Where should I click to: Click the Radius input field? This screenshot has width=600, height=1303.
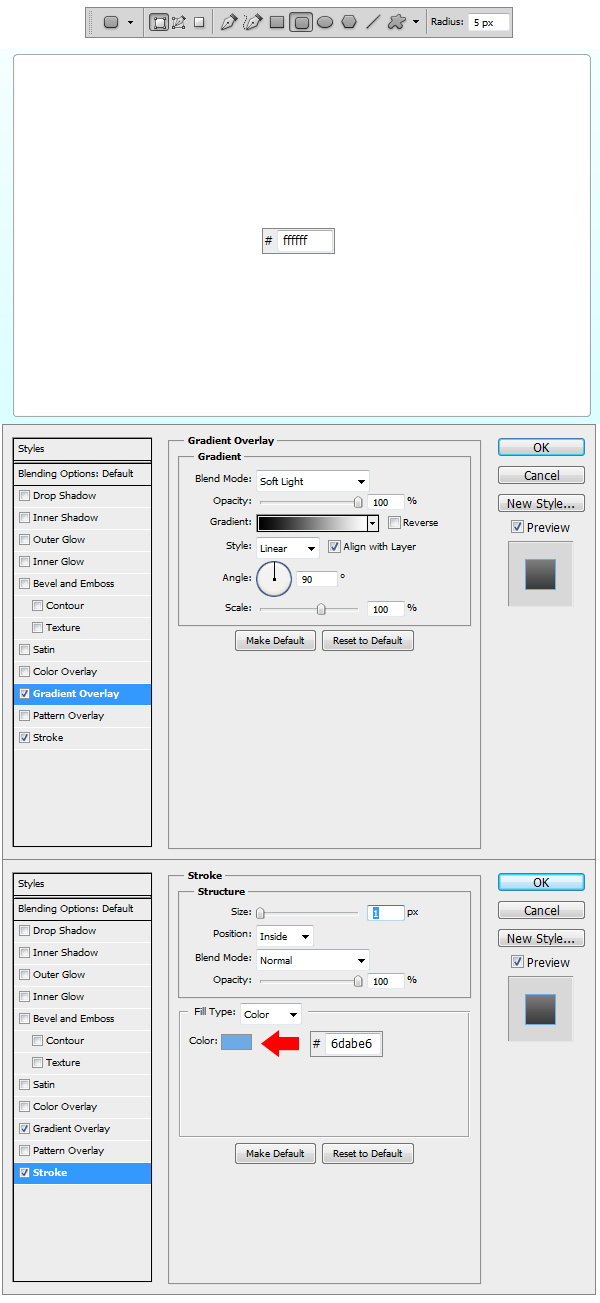489,22
